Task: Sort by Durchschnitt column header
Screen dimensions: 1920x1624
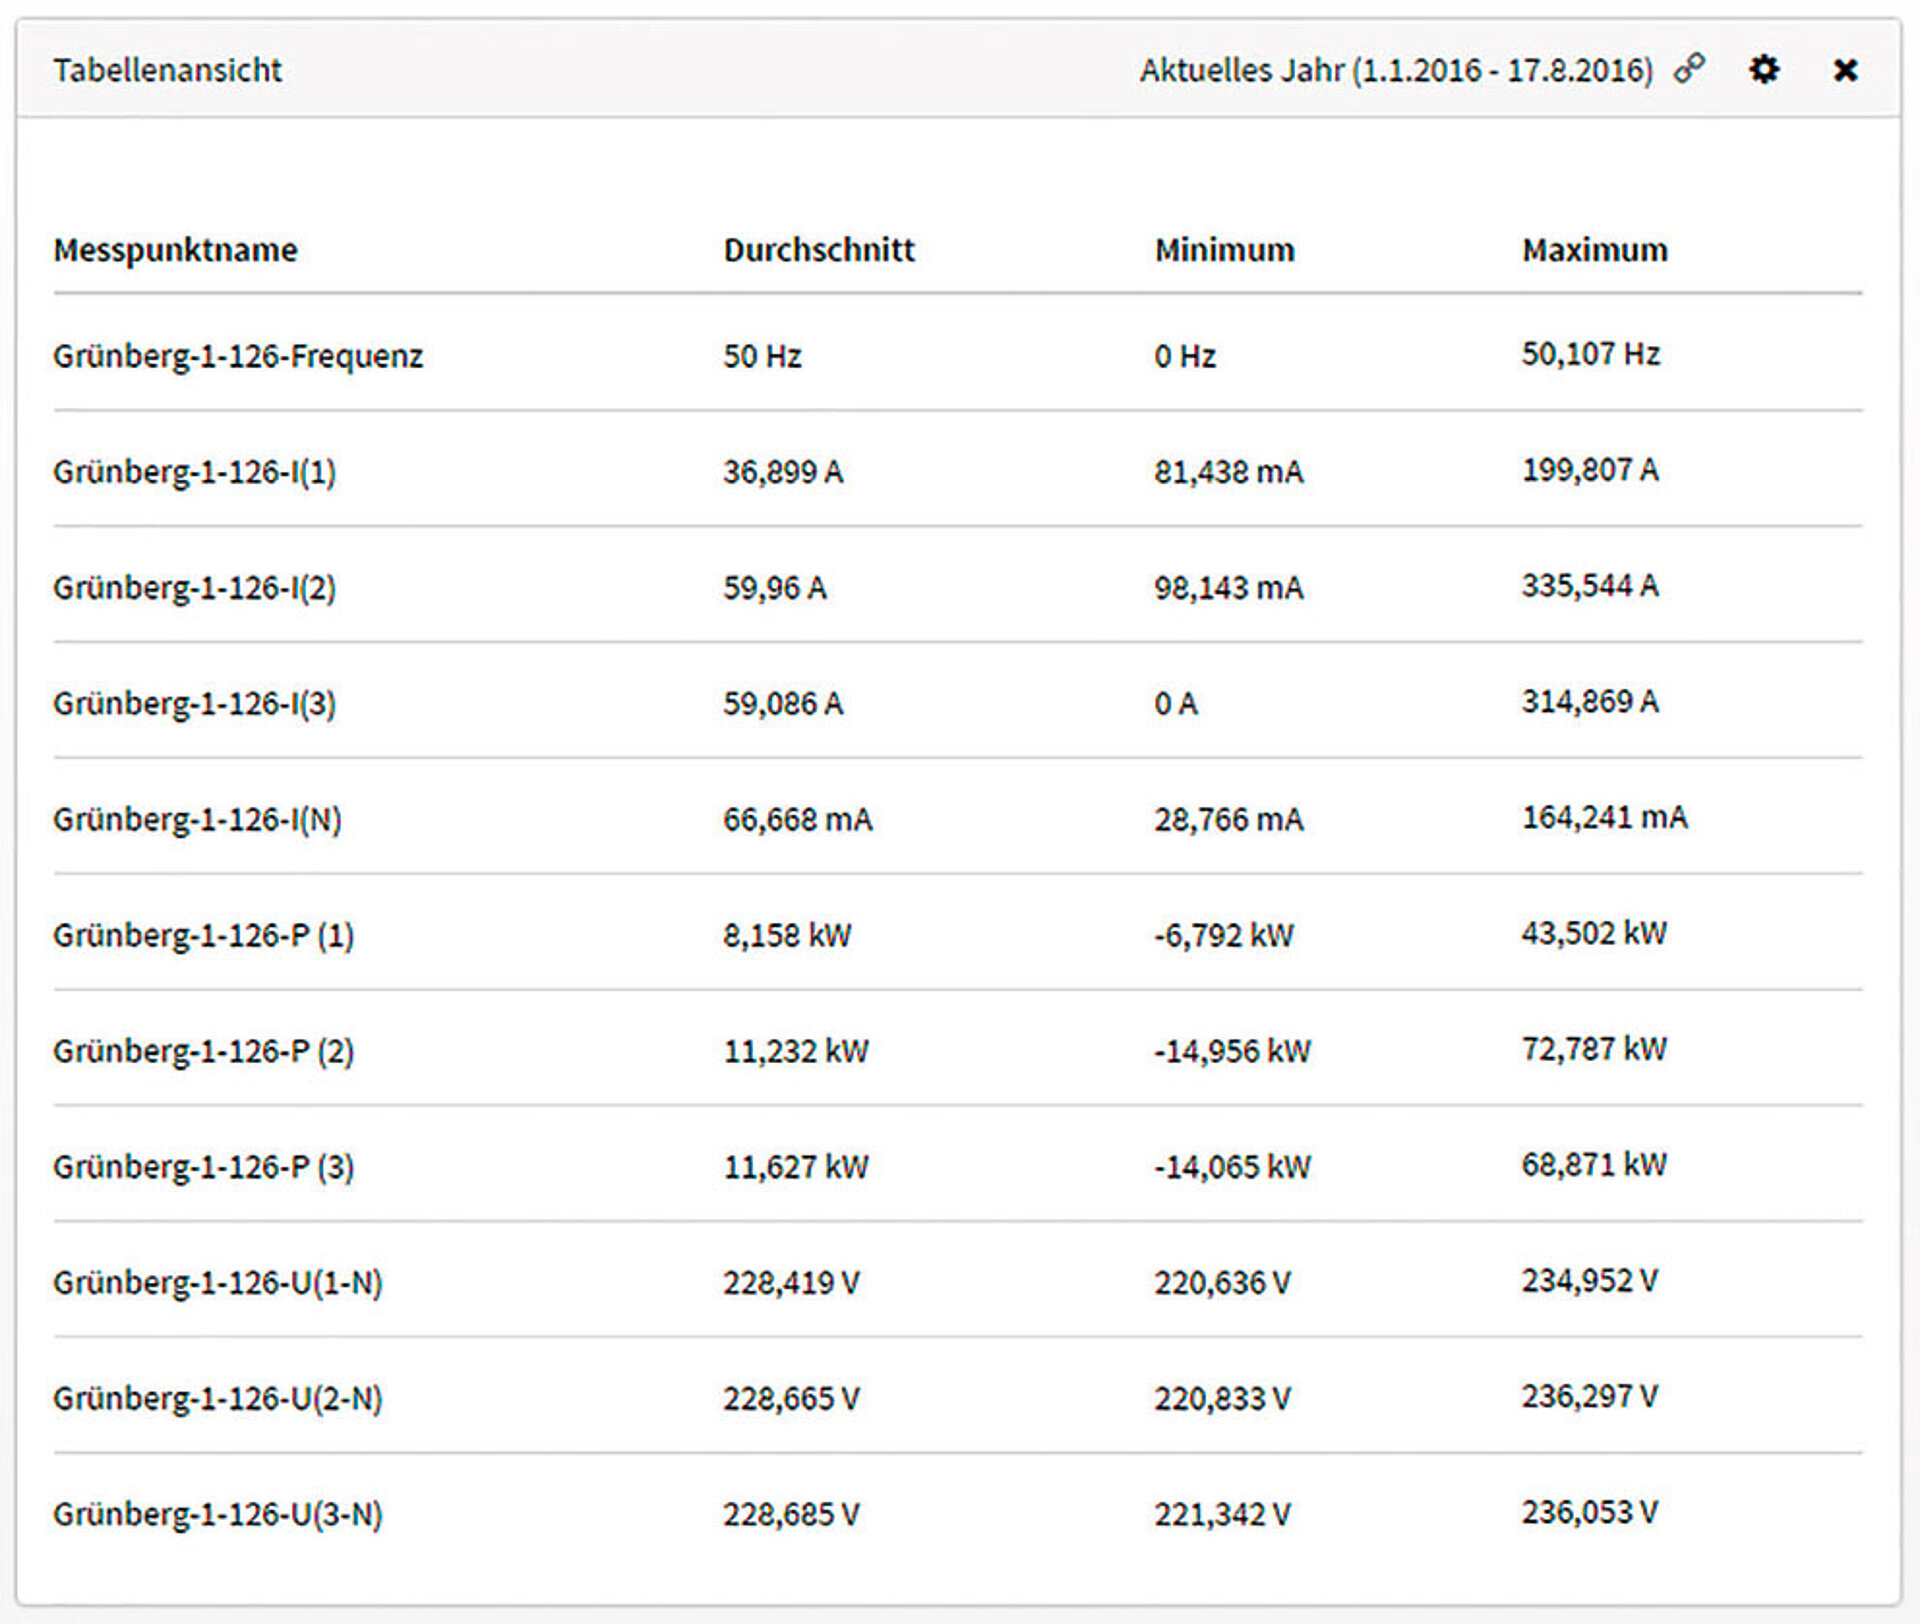Action: (818, 250)
